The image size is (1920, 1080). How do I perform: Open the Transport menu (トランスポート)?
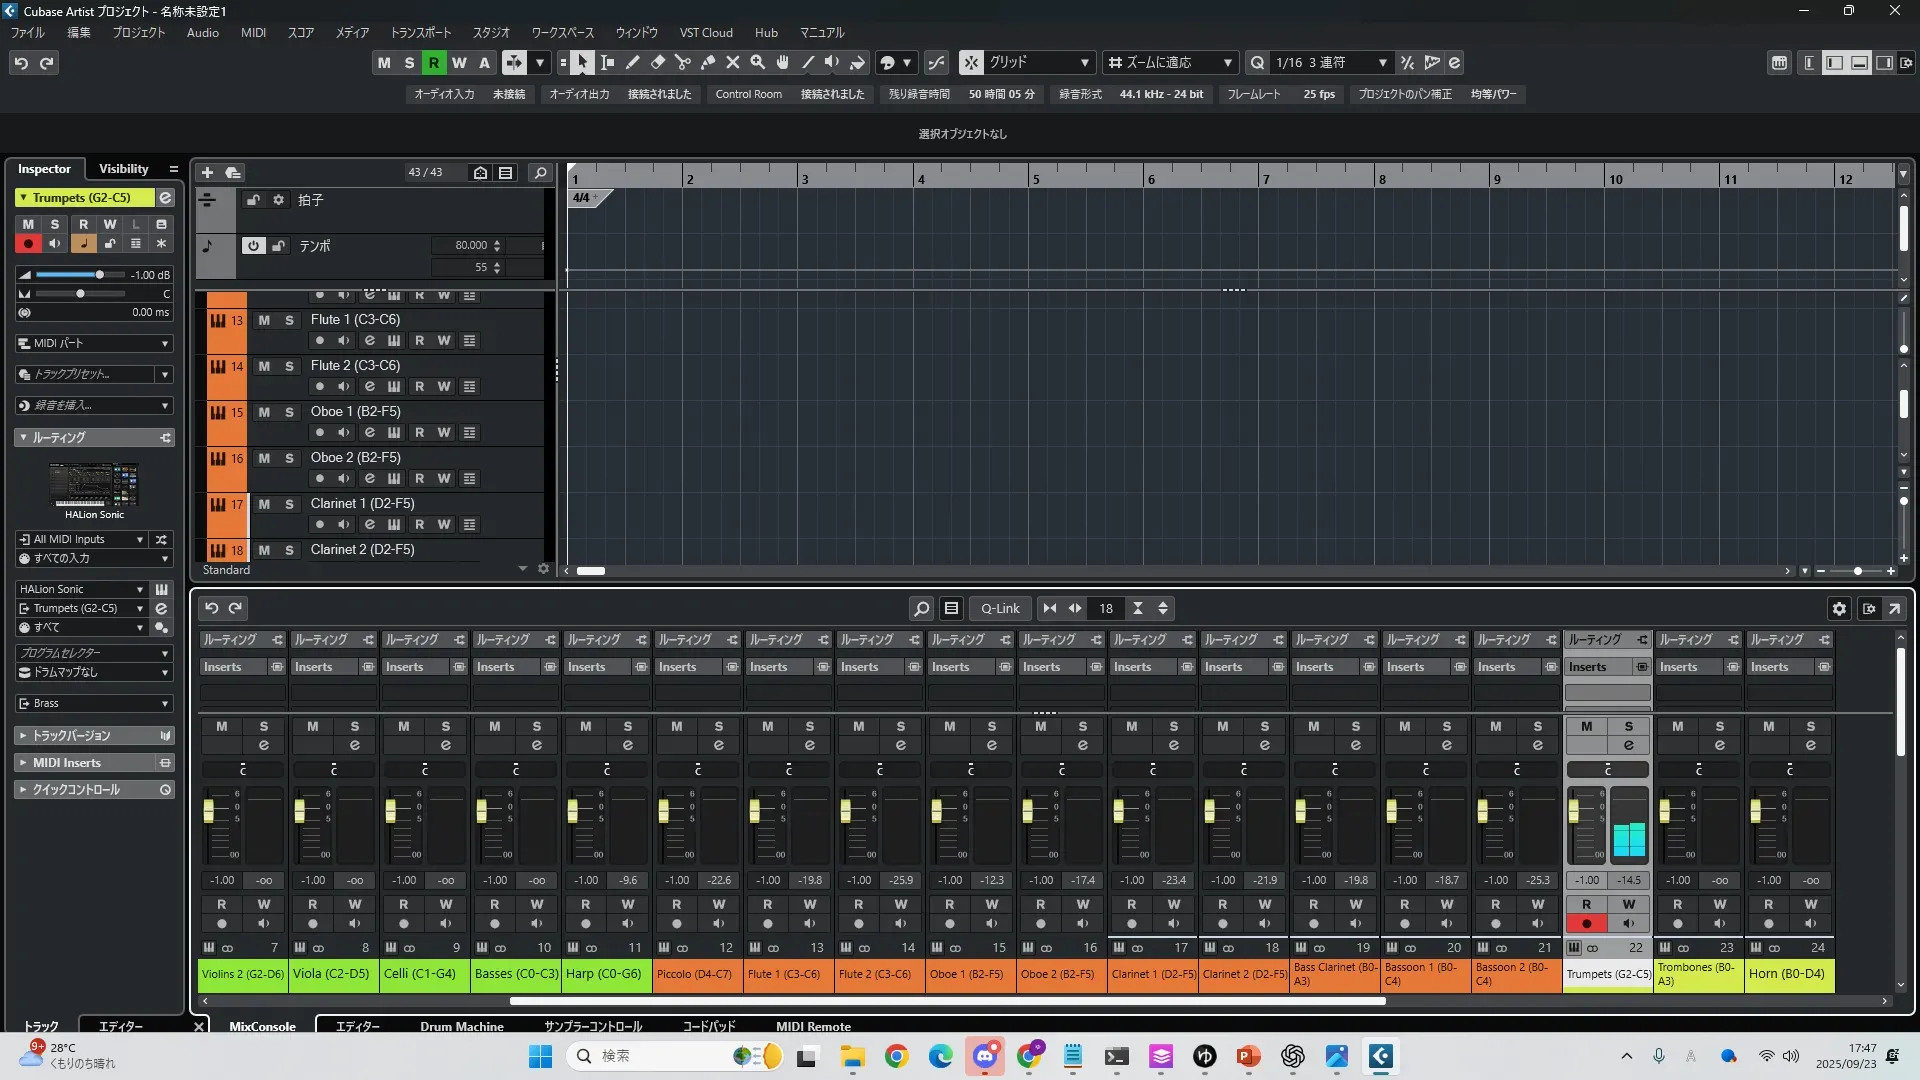pyautogui.click(x=420, y=33)
